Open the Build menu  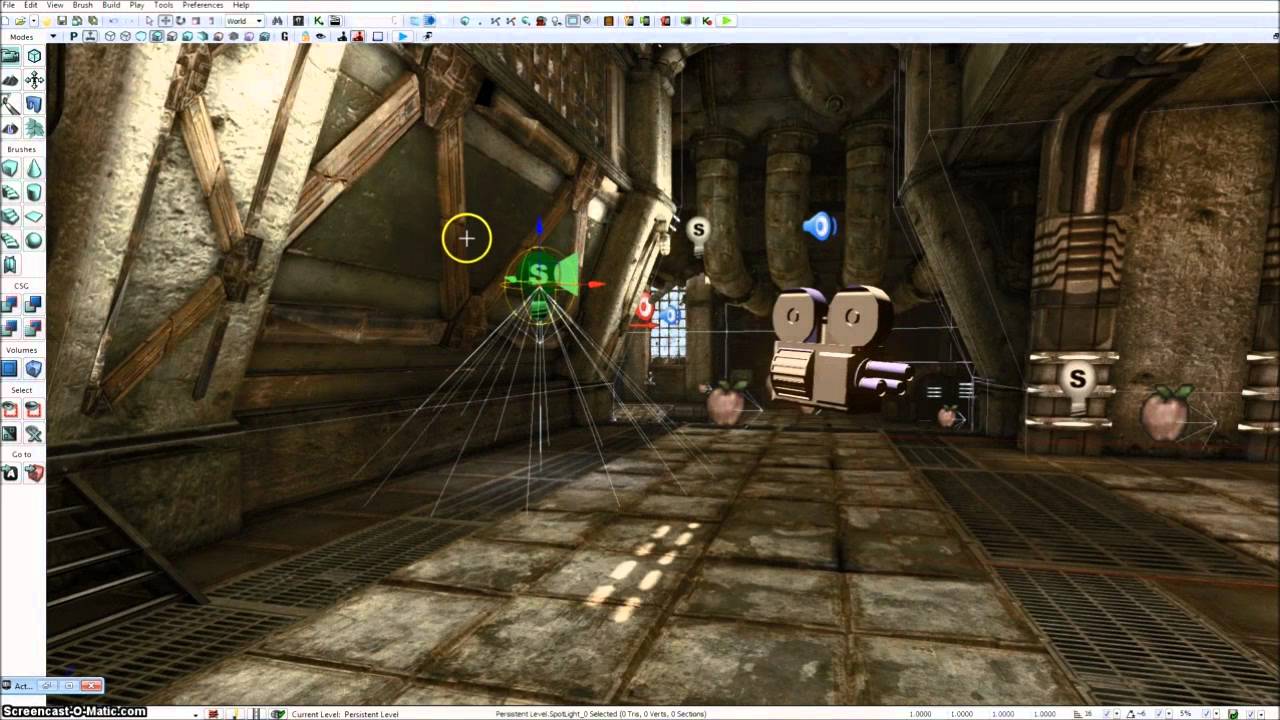click(x=111, y=5)
